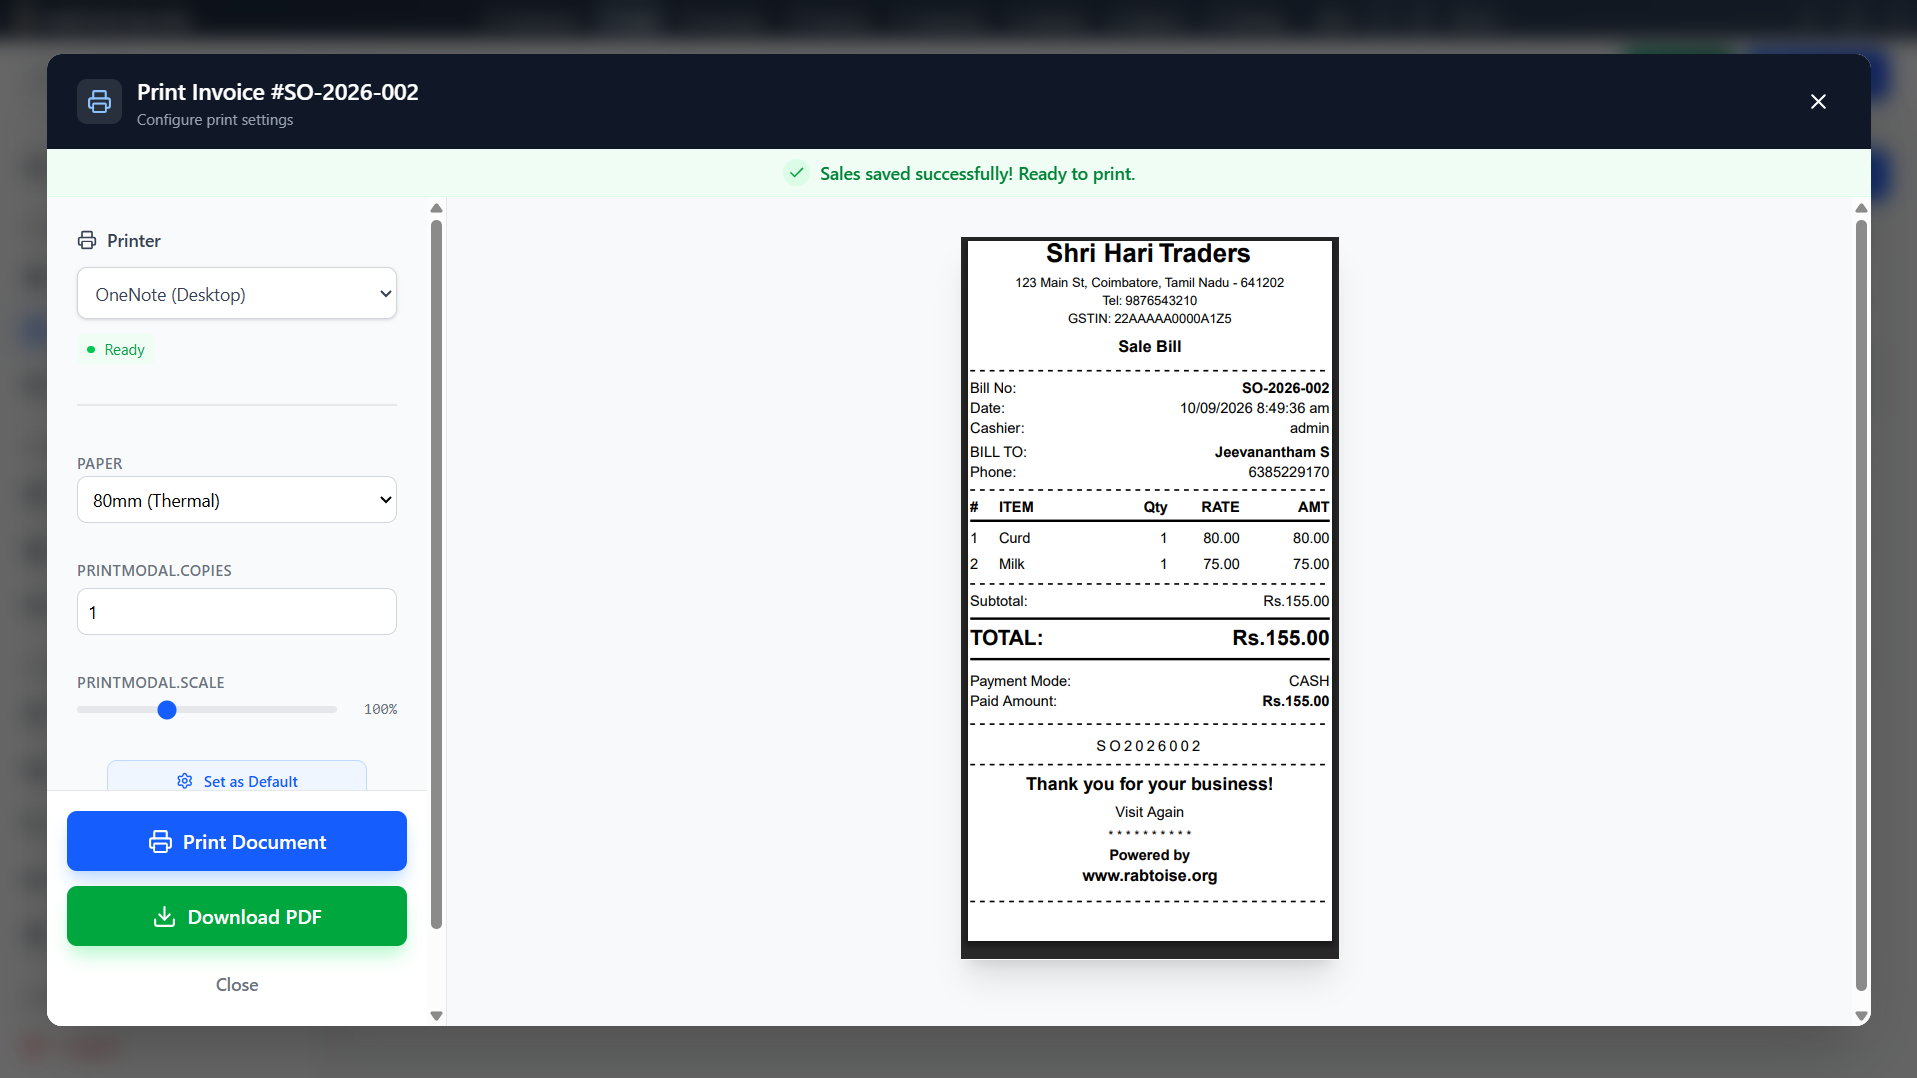Click the Close text link

click(237, 985)
